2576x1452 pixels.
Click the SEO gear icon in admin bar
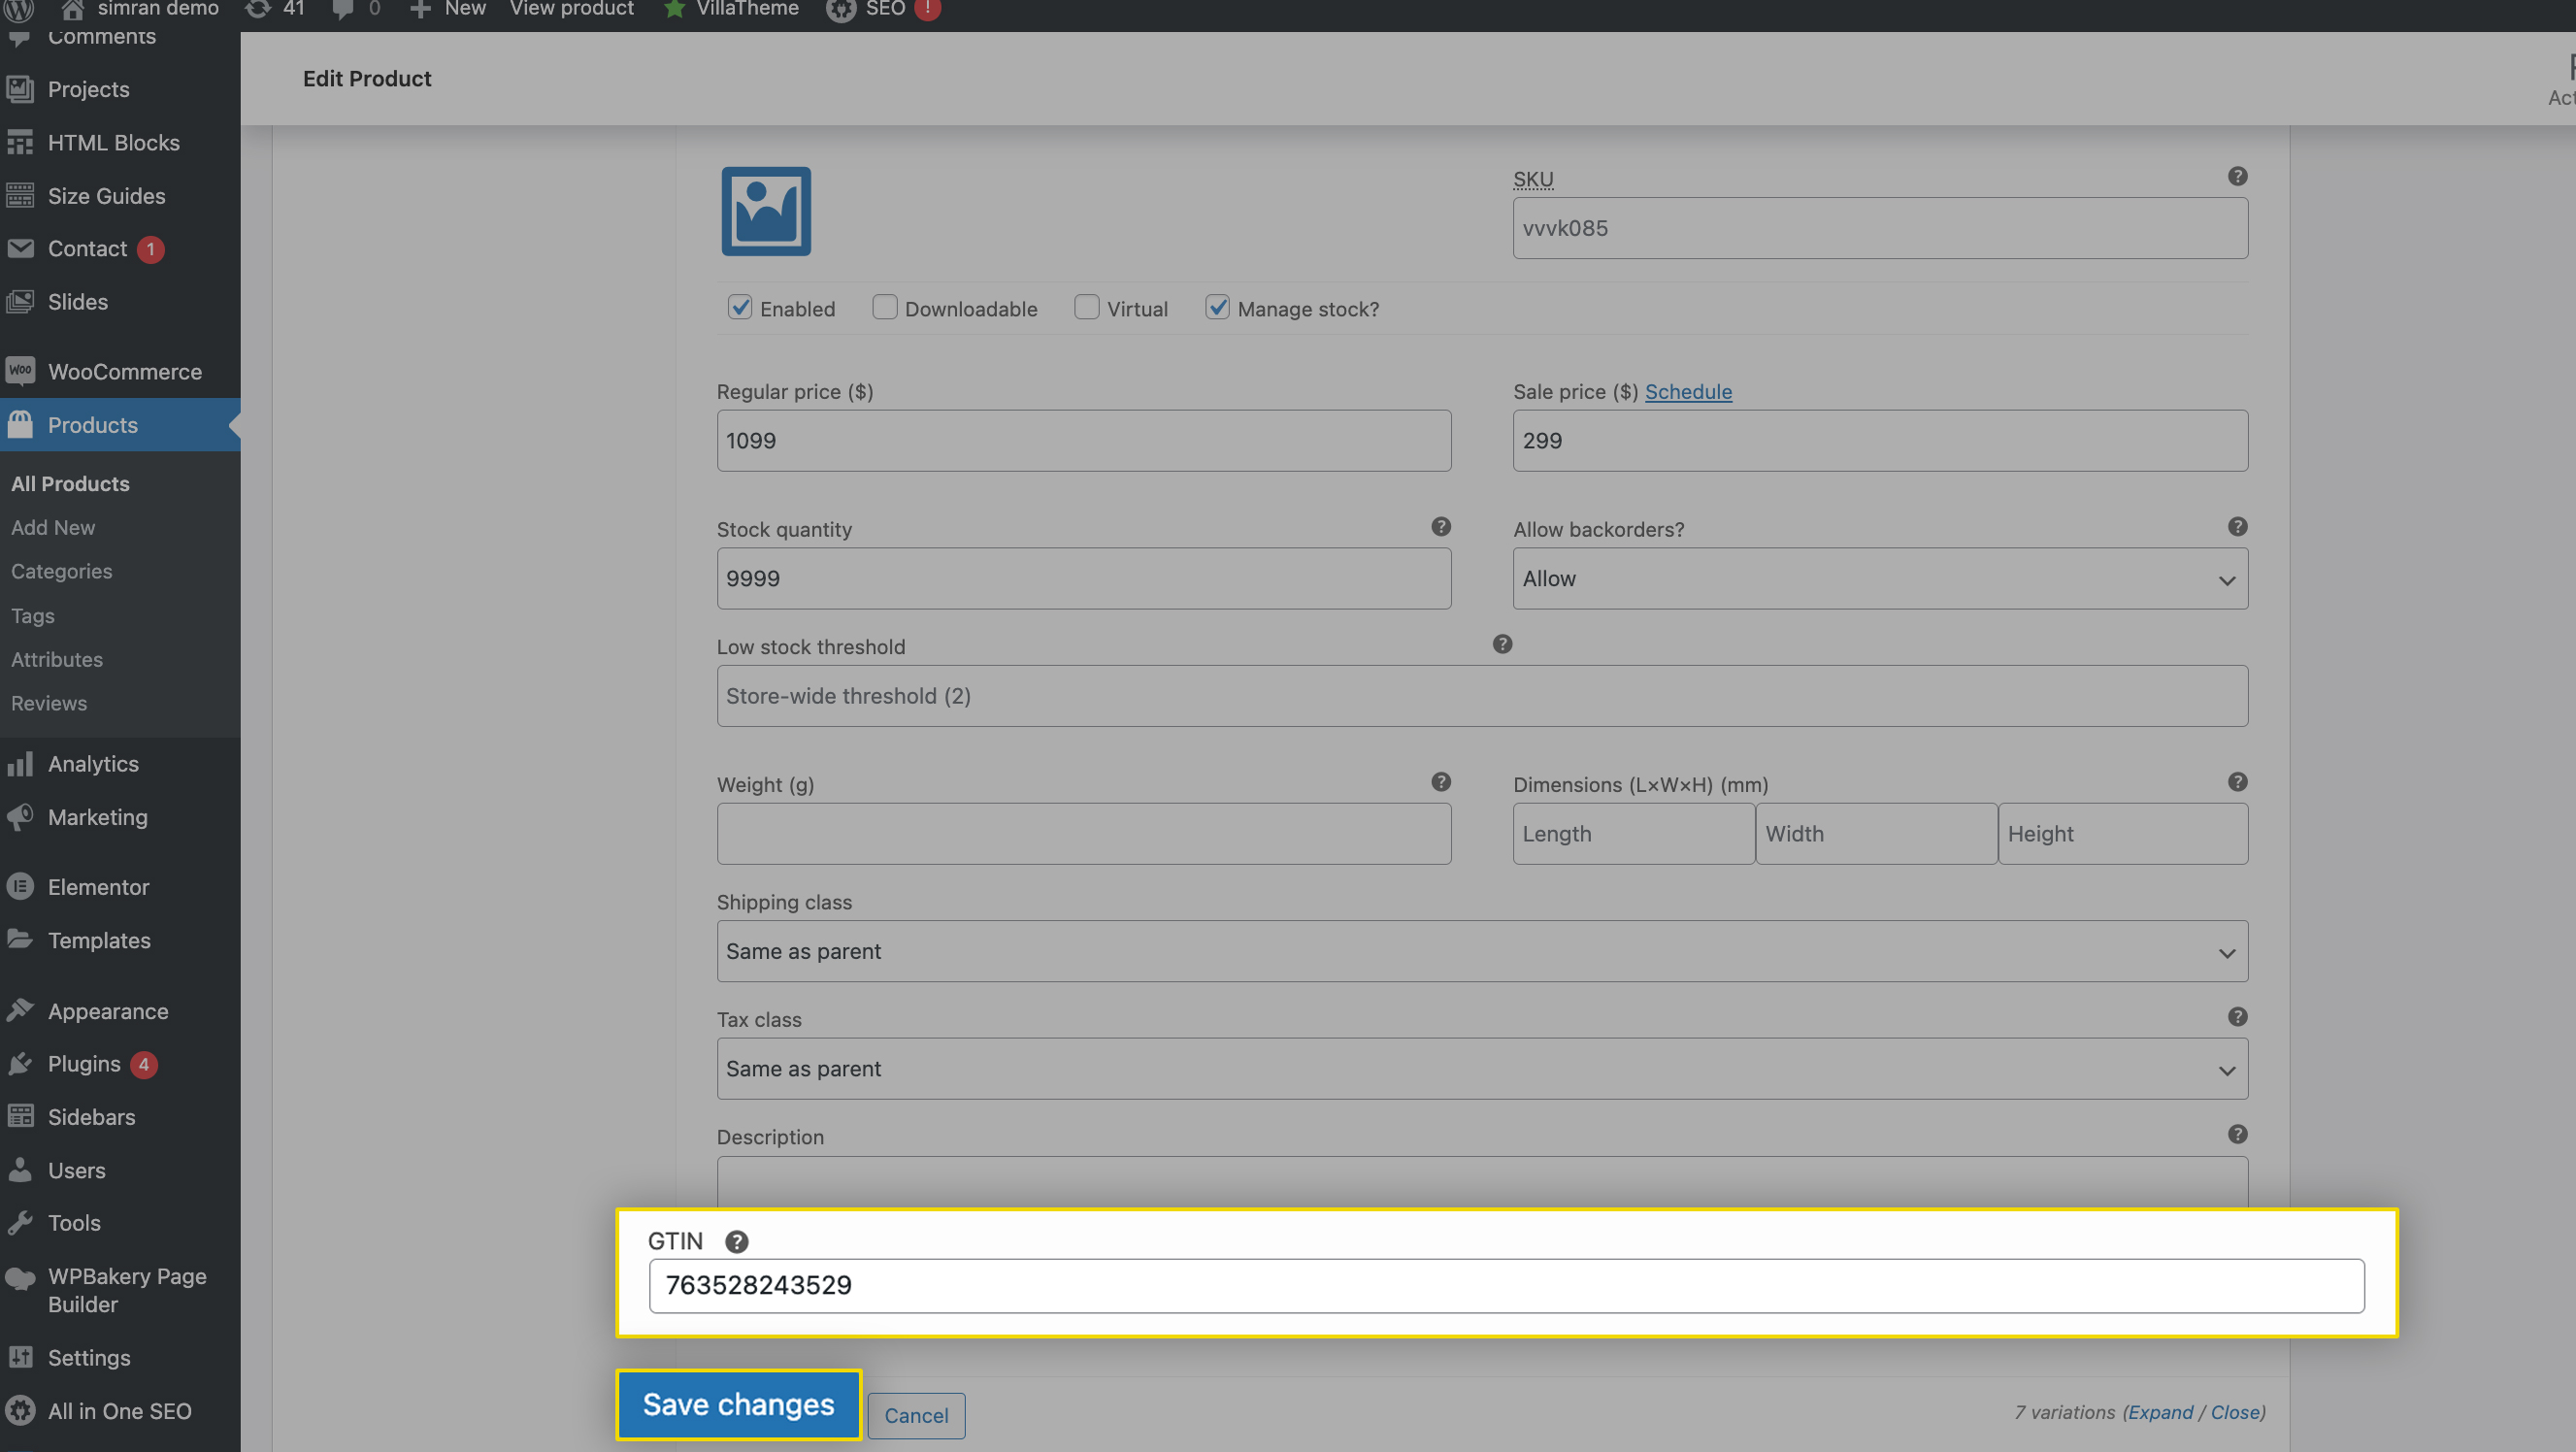tap(841, 10)
